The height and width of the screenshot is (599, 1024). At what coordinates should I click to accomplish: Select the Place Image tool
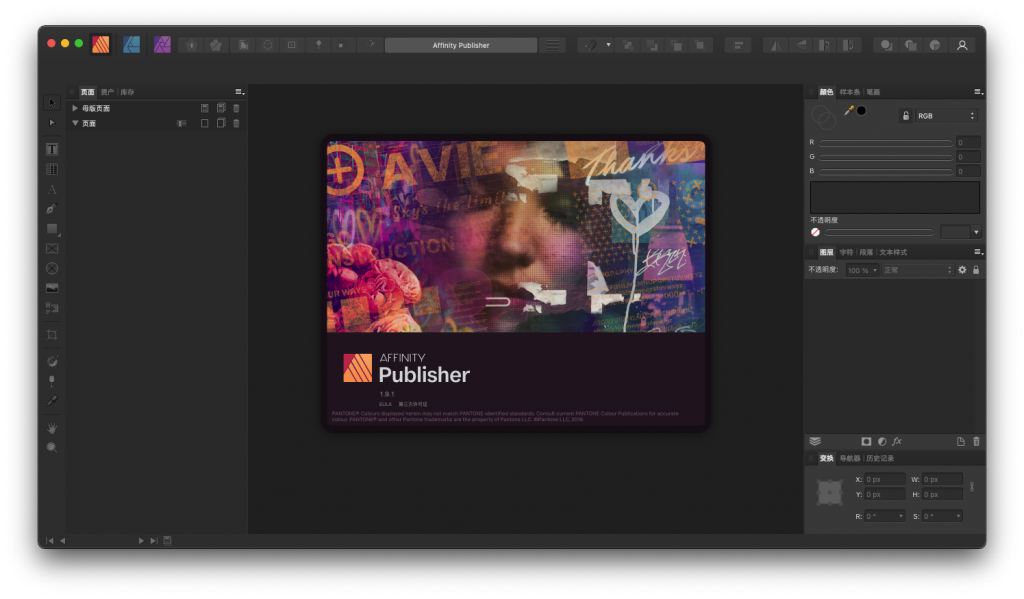click(x=52, y=288)
